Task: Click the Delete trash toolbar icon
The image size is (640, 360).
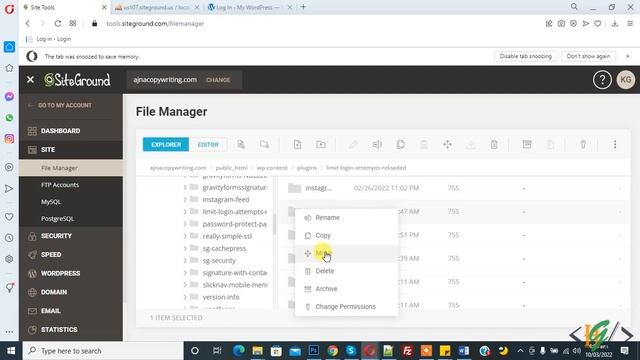Action: [494, 144]
